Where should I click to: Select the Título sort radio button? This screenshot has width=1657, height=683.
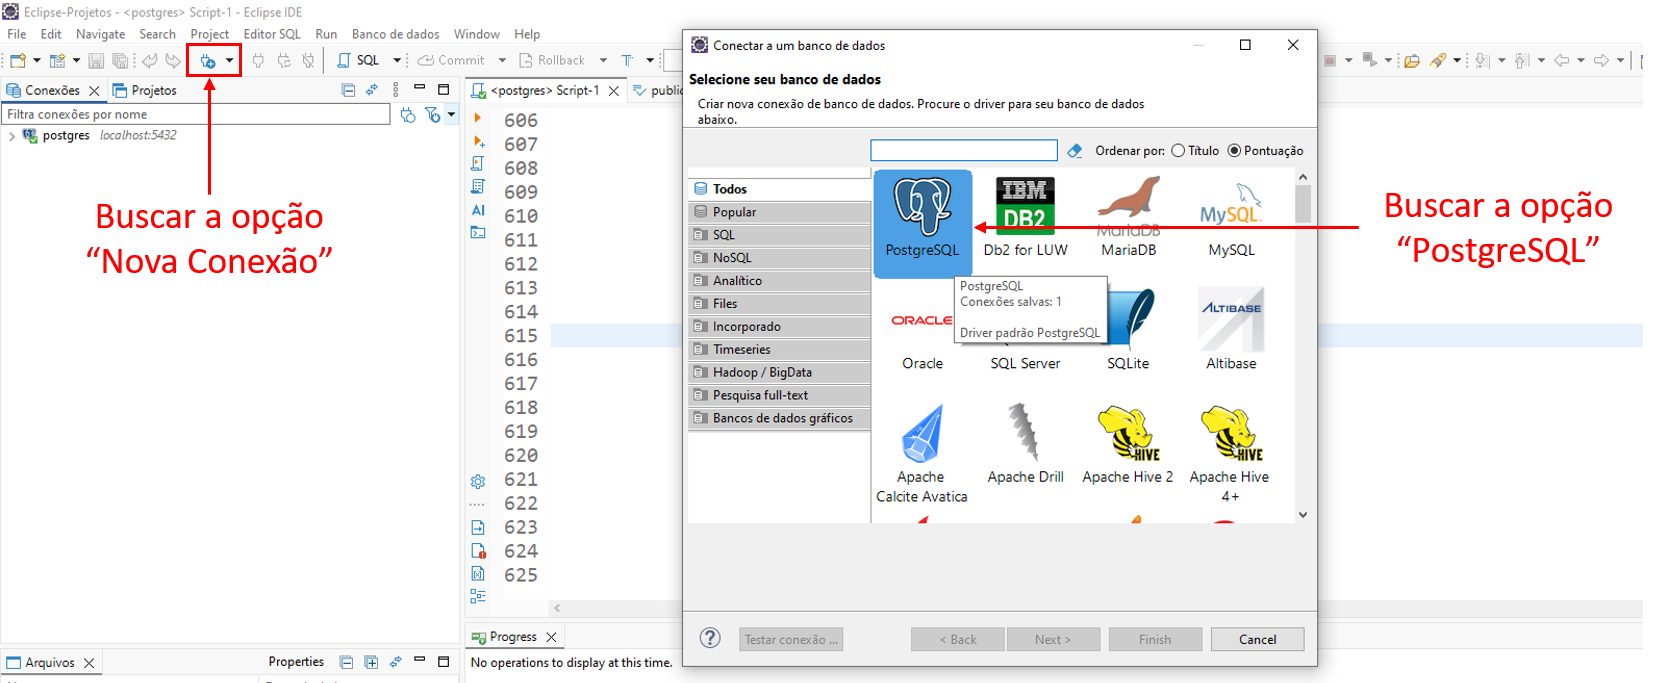1178,151
